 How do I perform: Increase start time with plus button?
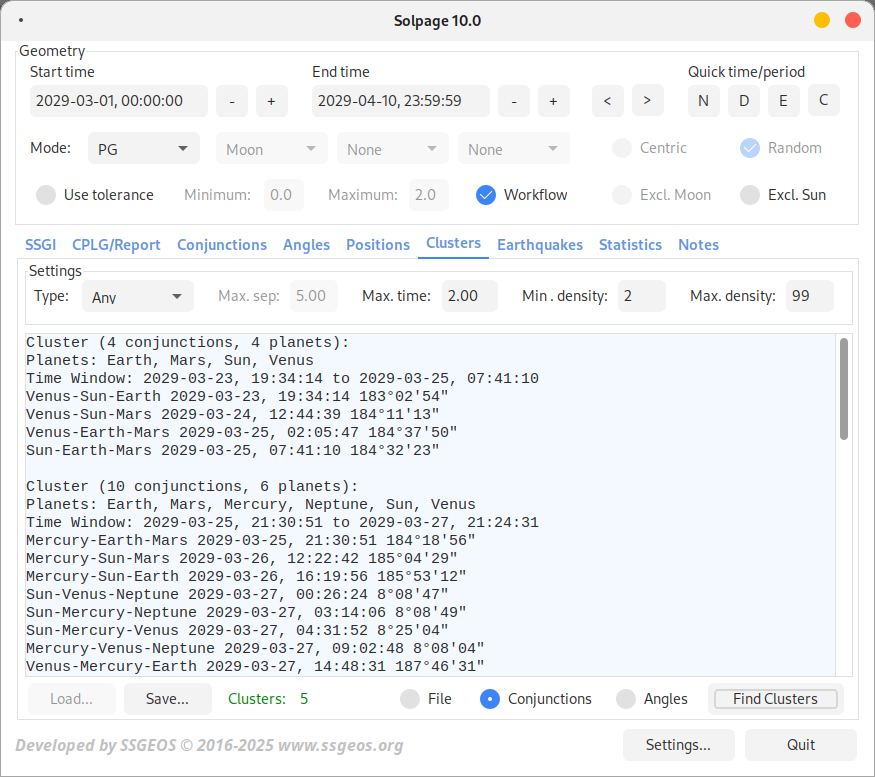(271, 101)
